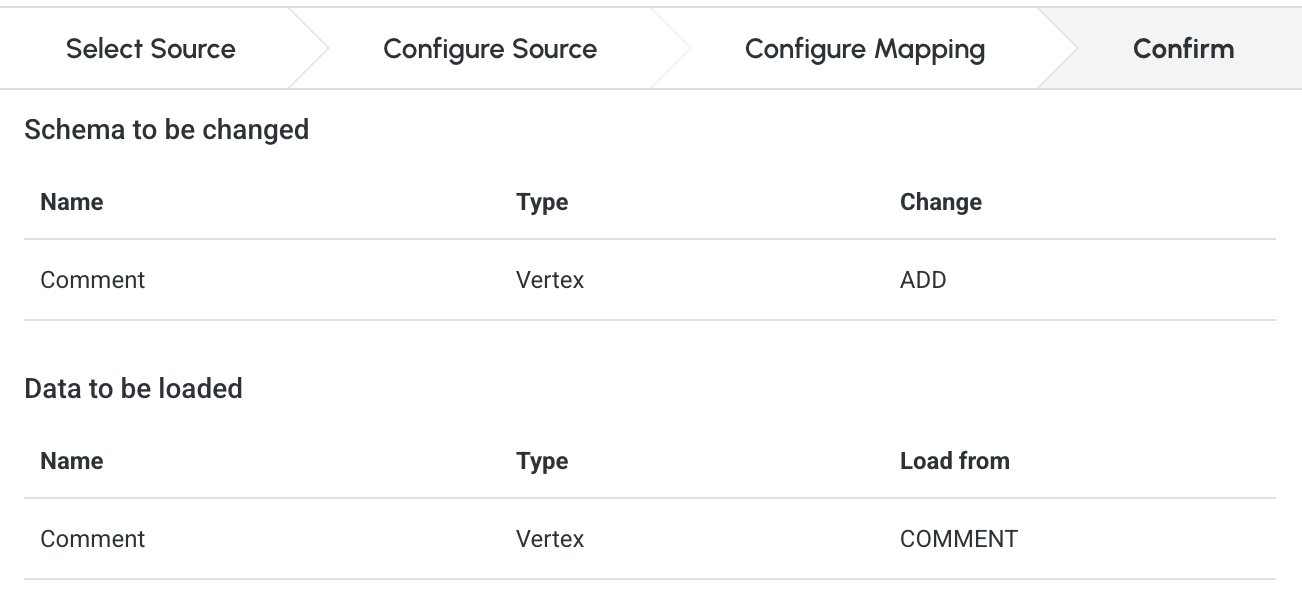Click chevron separator after Select Source step
Image resolution: width=1302 pixels, height=600 pixels.
pyautogui.click(x=310, y=49)
